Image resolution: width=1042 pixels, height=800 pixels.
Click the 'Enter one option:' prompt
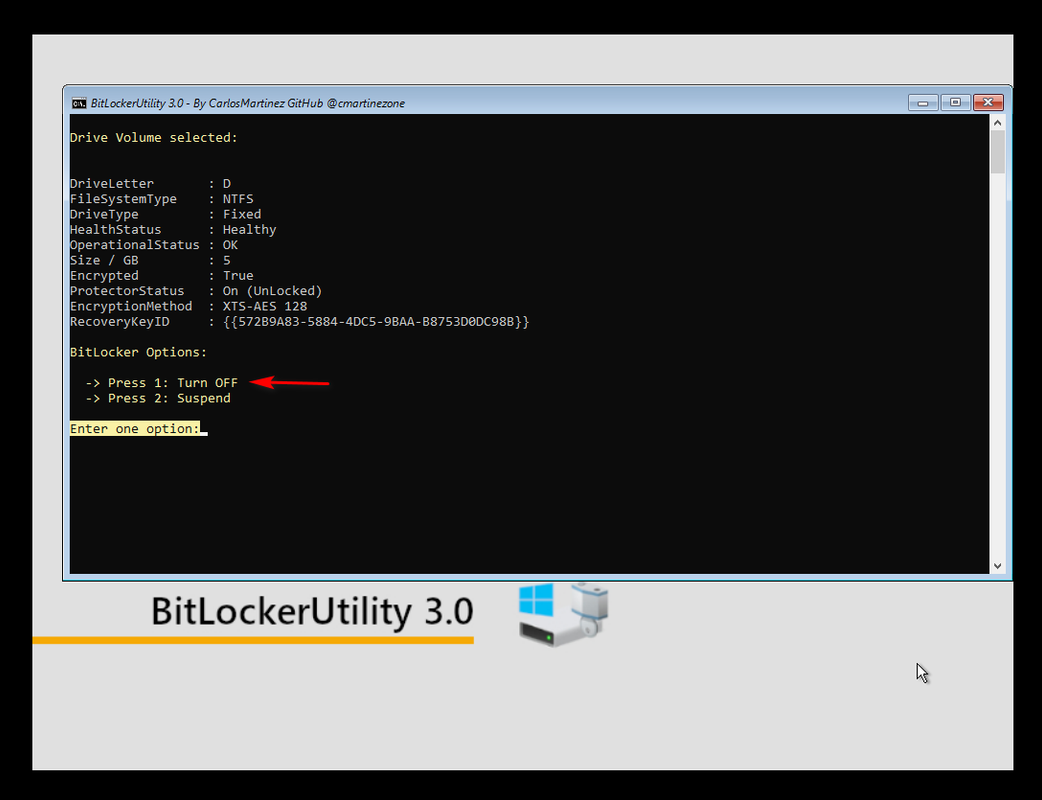coord(135,429)
